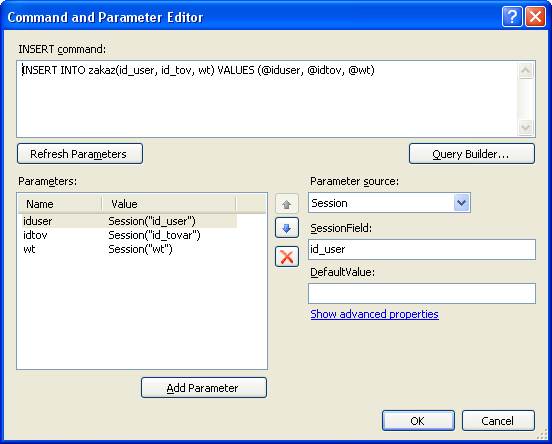
Task: Open the Parameter source dropdown
Action: pos(462,203)
